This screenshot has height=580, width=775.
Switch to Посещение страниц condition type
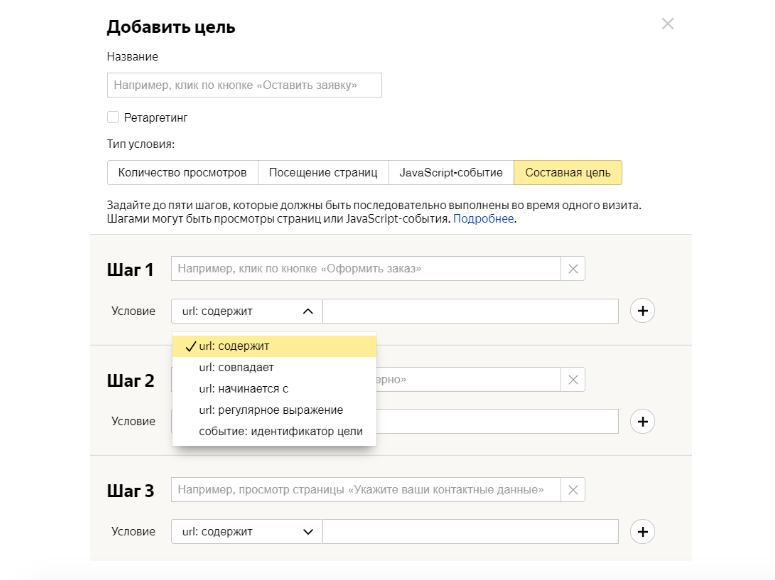pyautogui.click(x=323, y=173)
